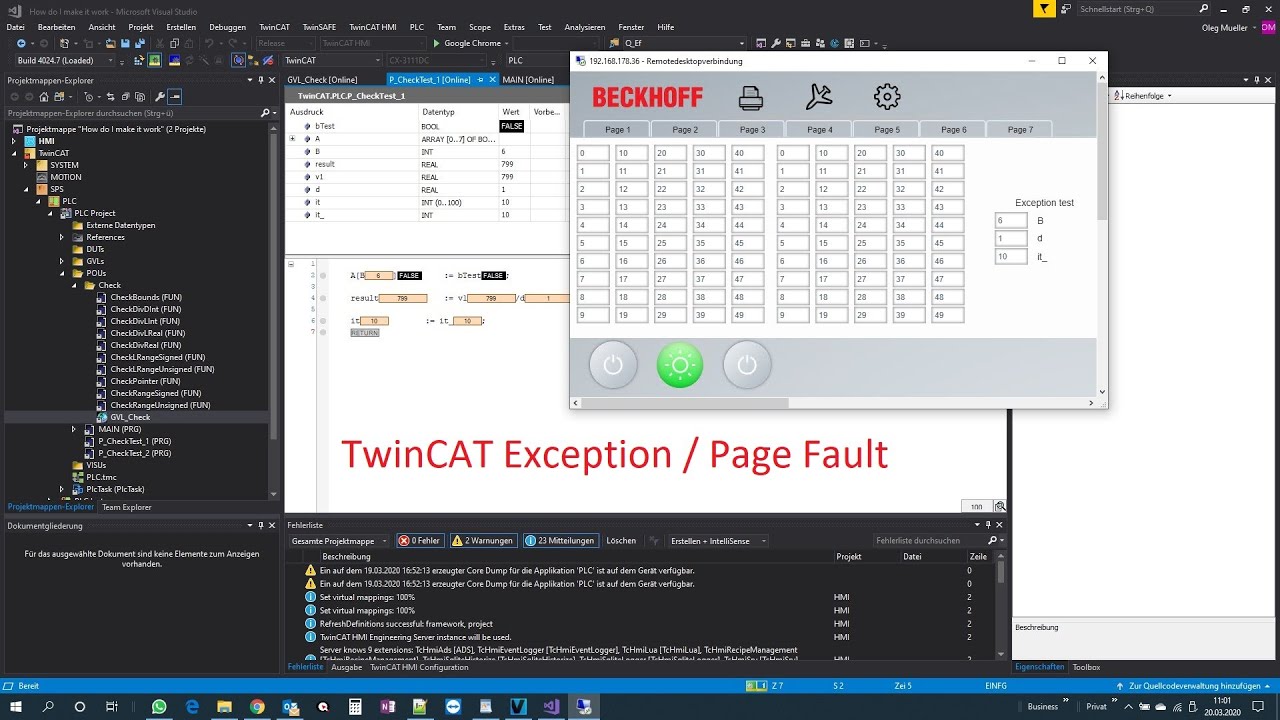Click the Undo toolbar icon
Screen dimensions: 1280x720
click(x=210, y=43)
